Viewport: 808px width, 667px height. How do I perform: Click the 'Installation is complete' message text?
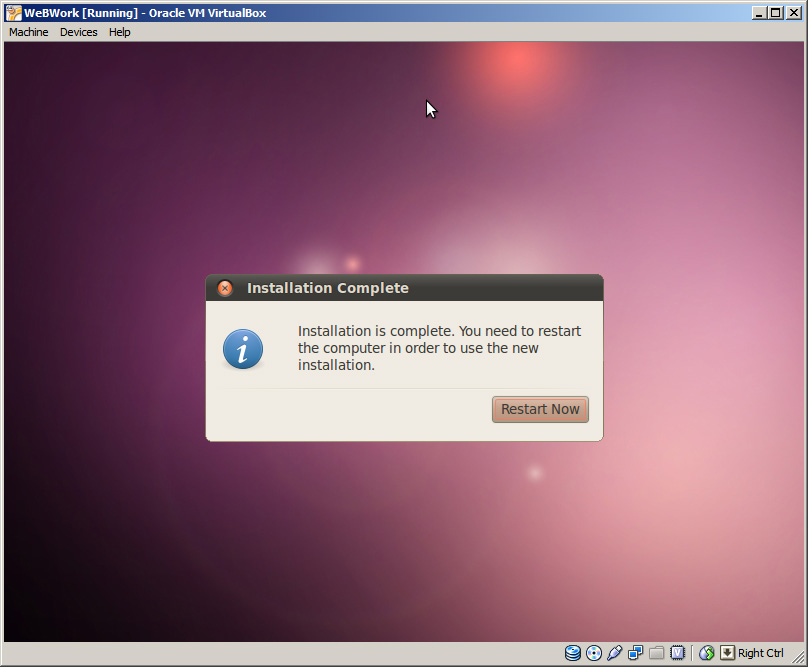point(439,348)
